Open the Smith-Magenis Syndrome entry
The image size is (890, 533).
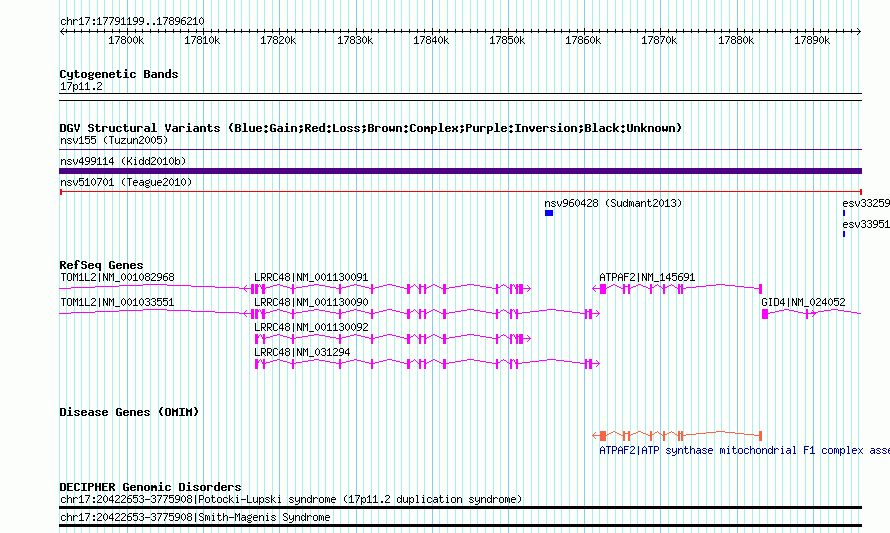pyautogui.click(x=195, y=518)
